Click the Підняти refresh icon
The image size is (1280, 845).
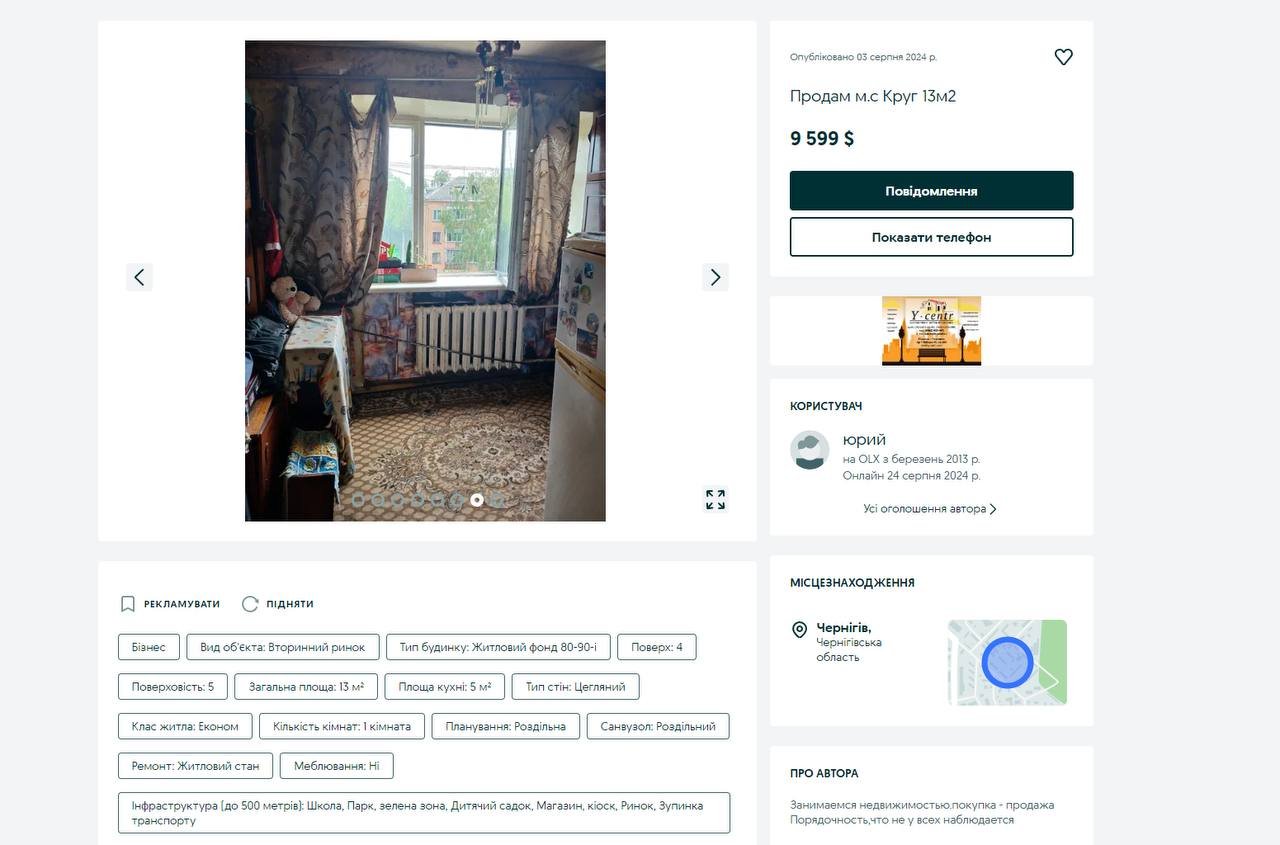250,604
